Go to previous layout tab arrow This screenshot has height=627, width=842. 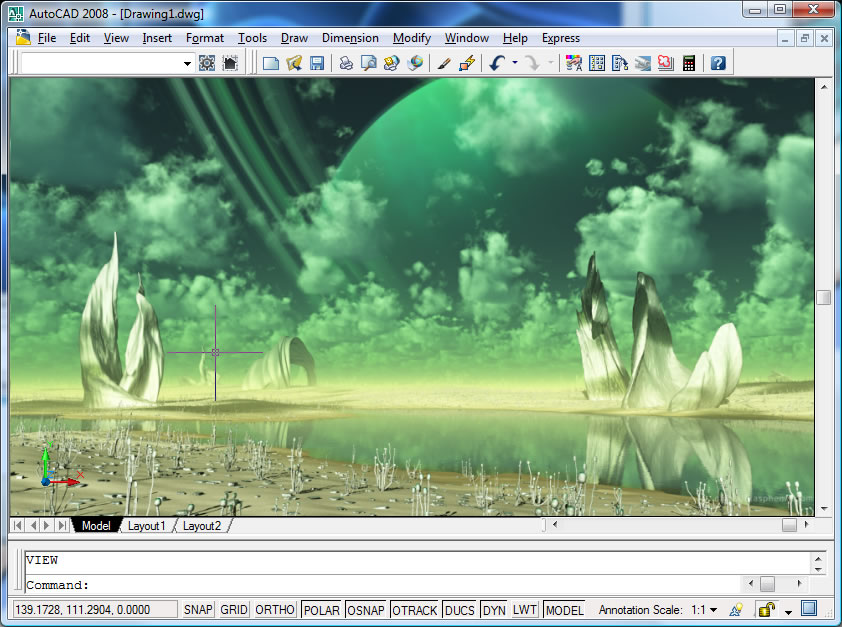coord(33,525)
